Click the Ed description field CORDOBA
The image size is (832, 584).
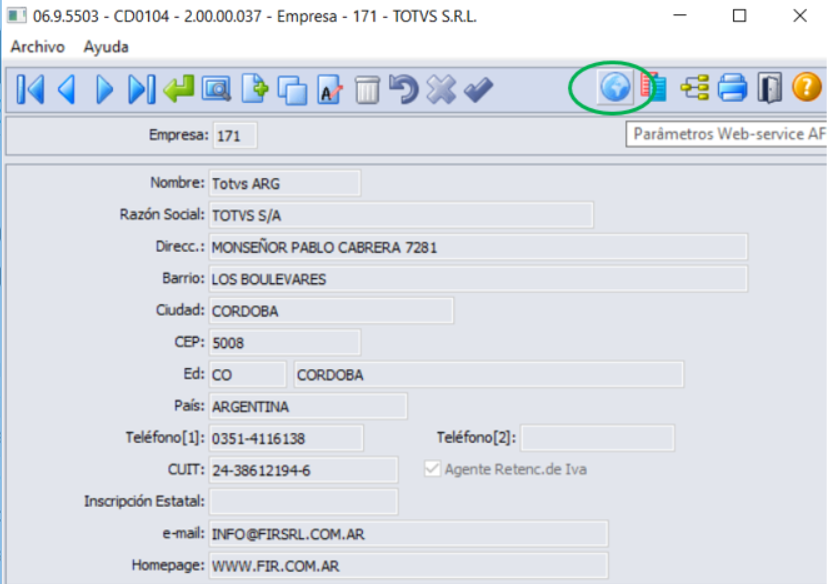click(489, 374)
